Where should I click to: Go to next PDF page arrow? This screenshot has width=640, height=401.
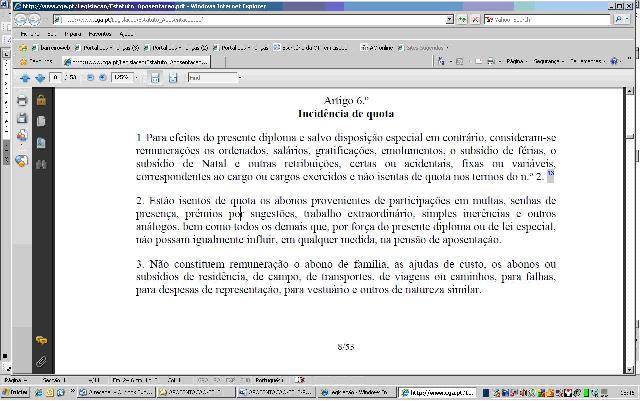(x=40, y=78)
